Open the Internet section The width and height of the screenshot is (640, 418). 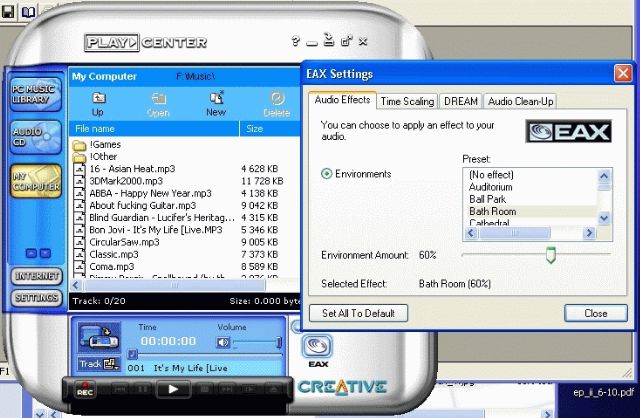click(36, 276)
